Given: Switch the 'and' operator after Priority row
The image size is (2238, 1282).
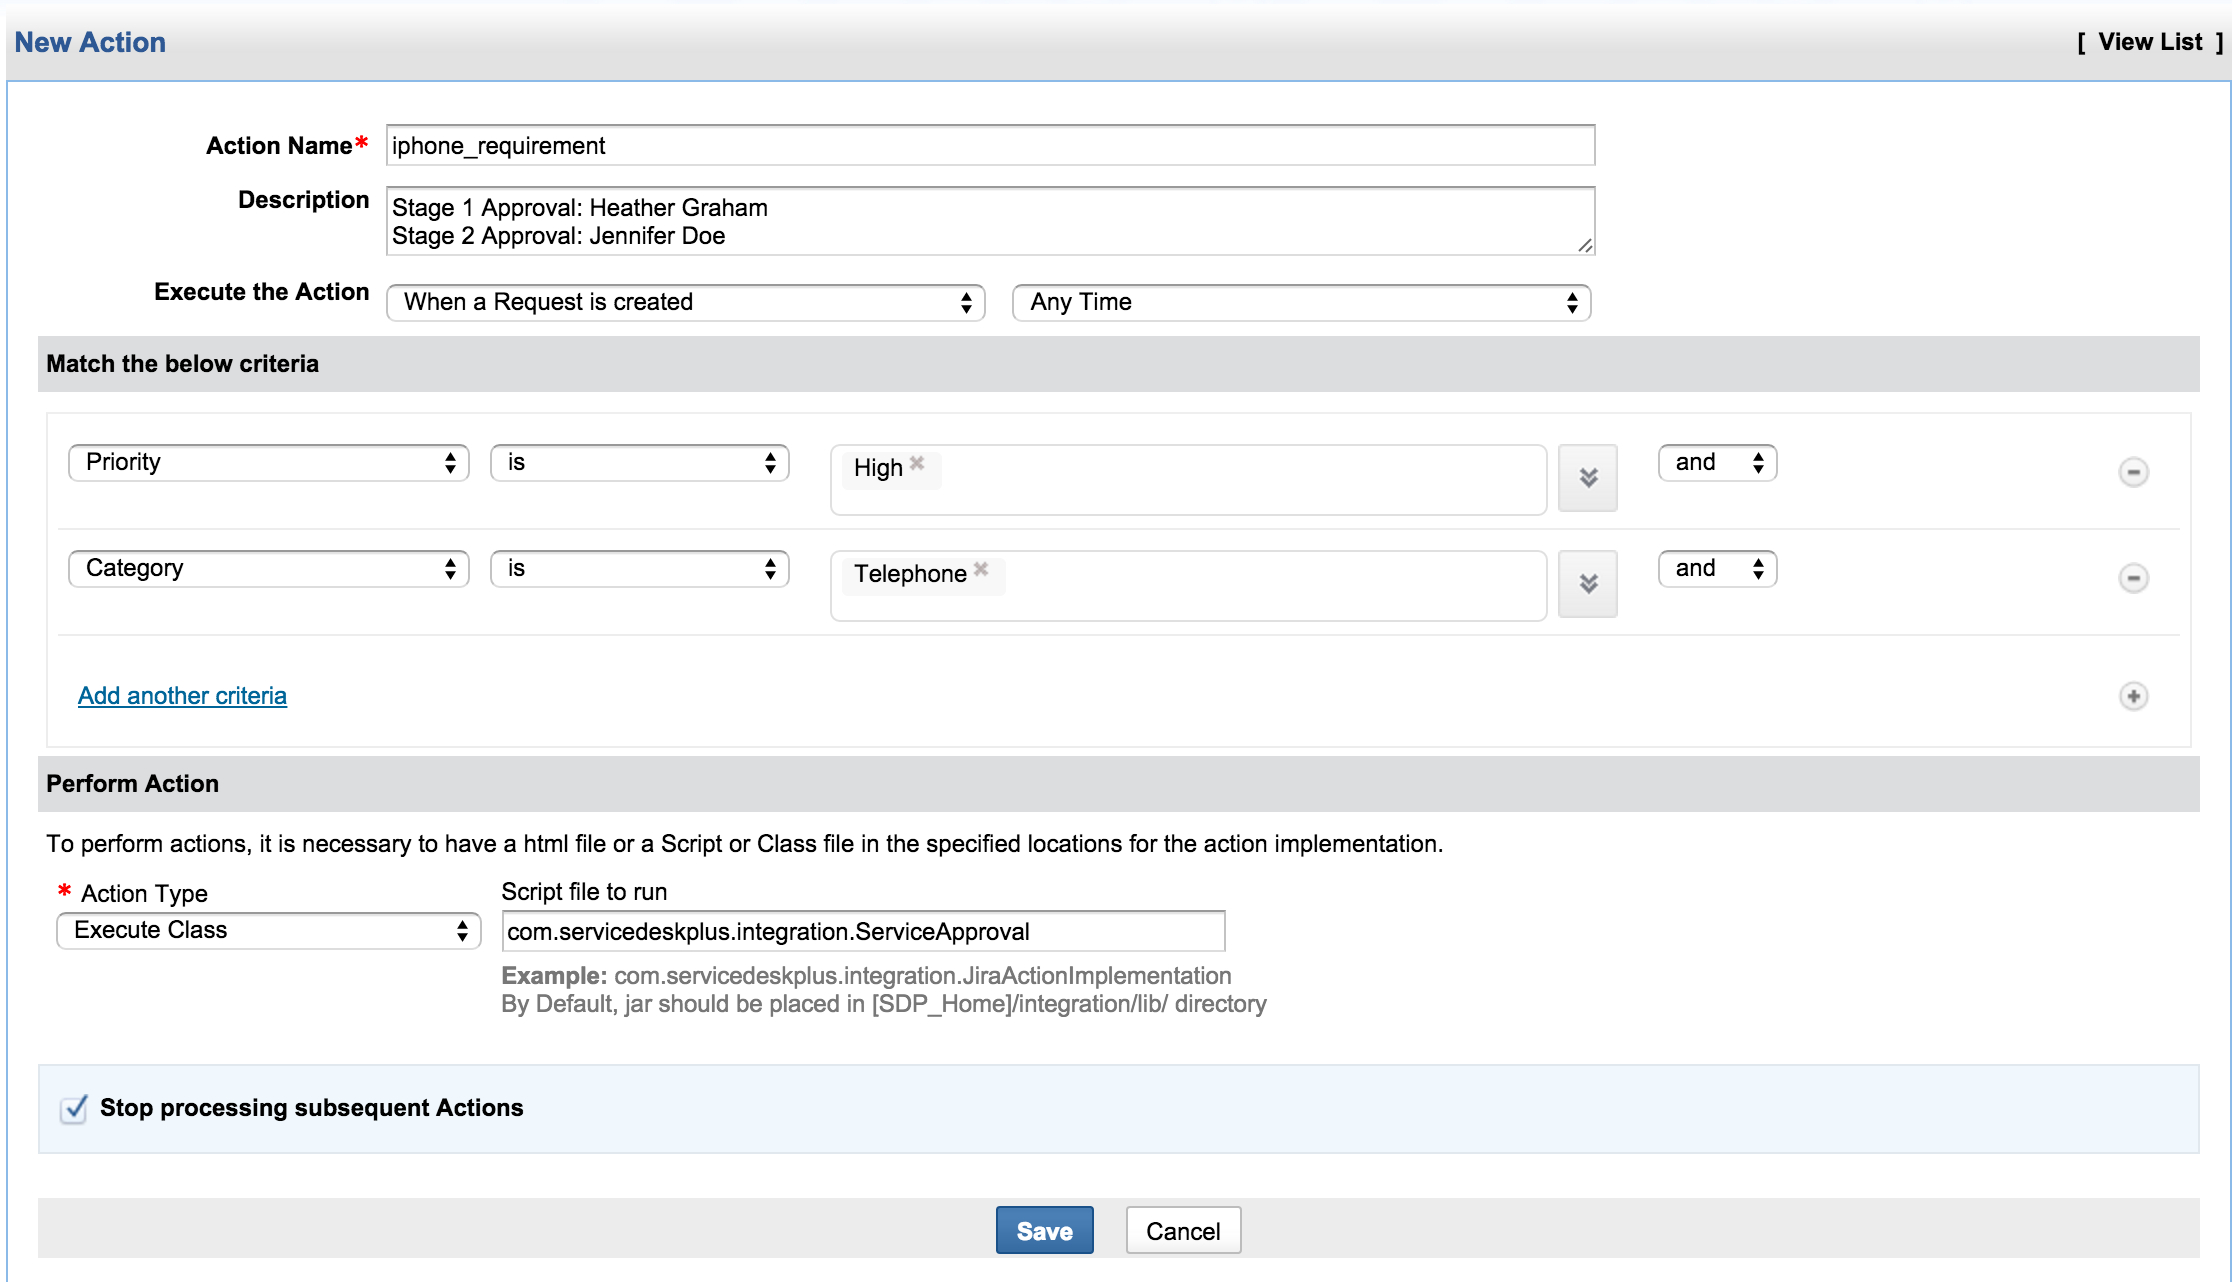Looking at the screenshot, I should [x=1716, y=462].
